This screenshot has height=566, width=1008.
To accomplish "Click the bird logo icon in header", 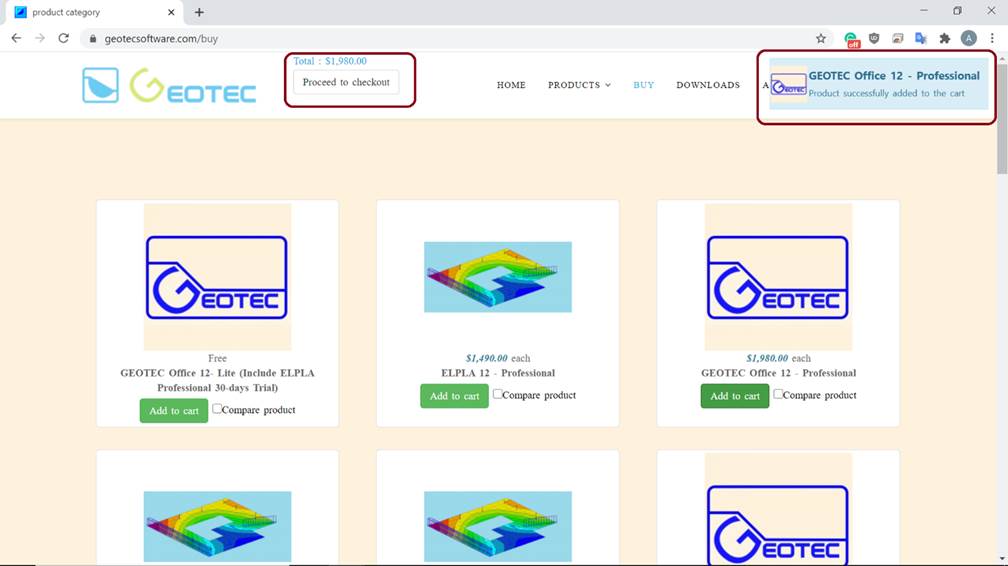I will coord(100,85).
